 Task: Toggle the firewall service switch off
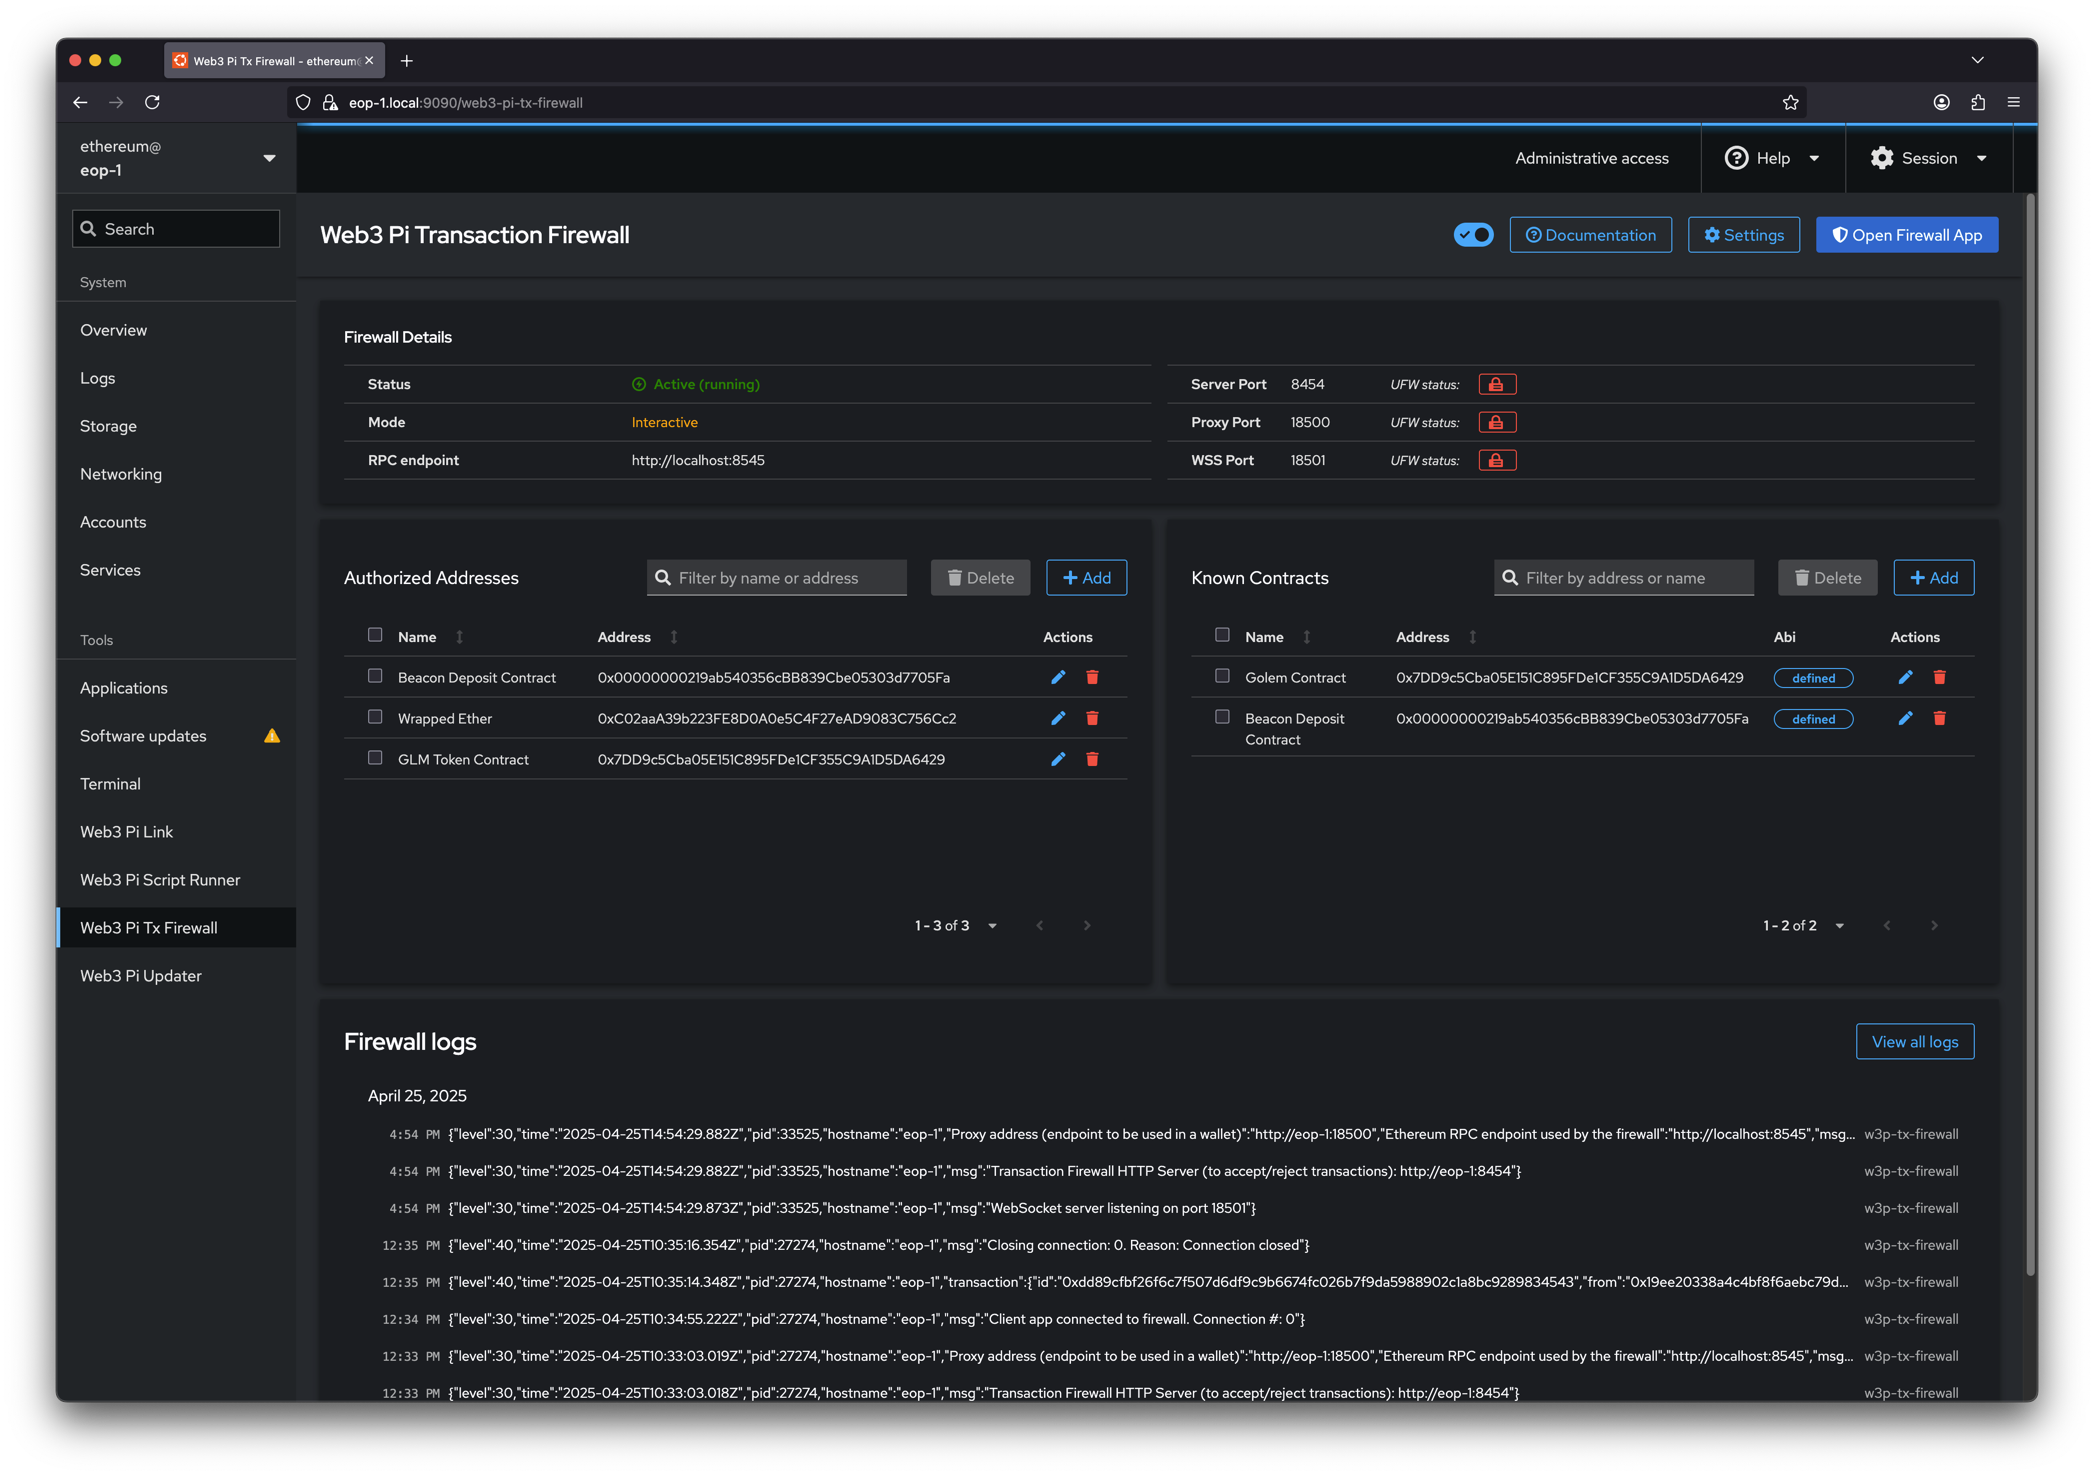coord(1473,235)
